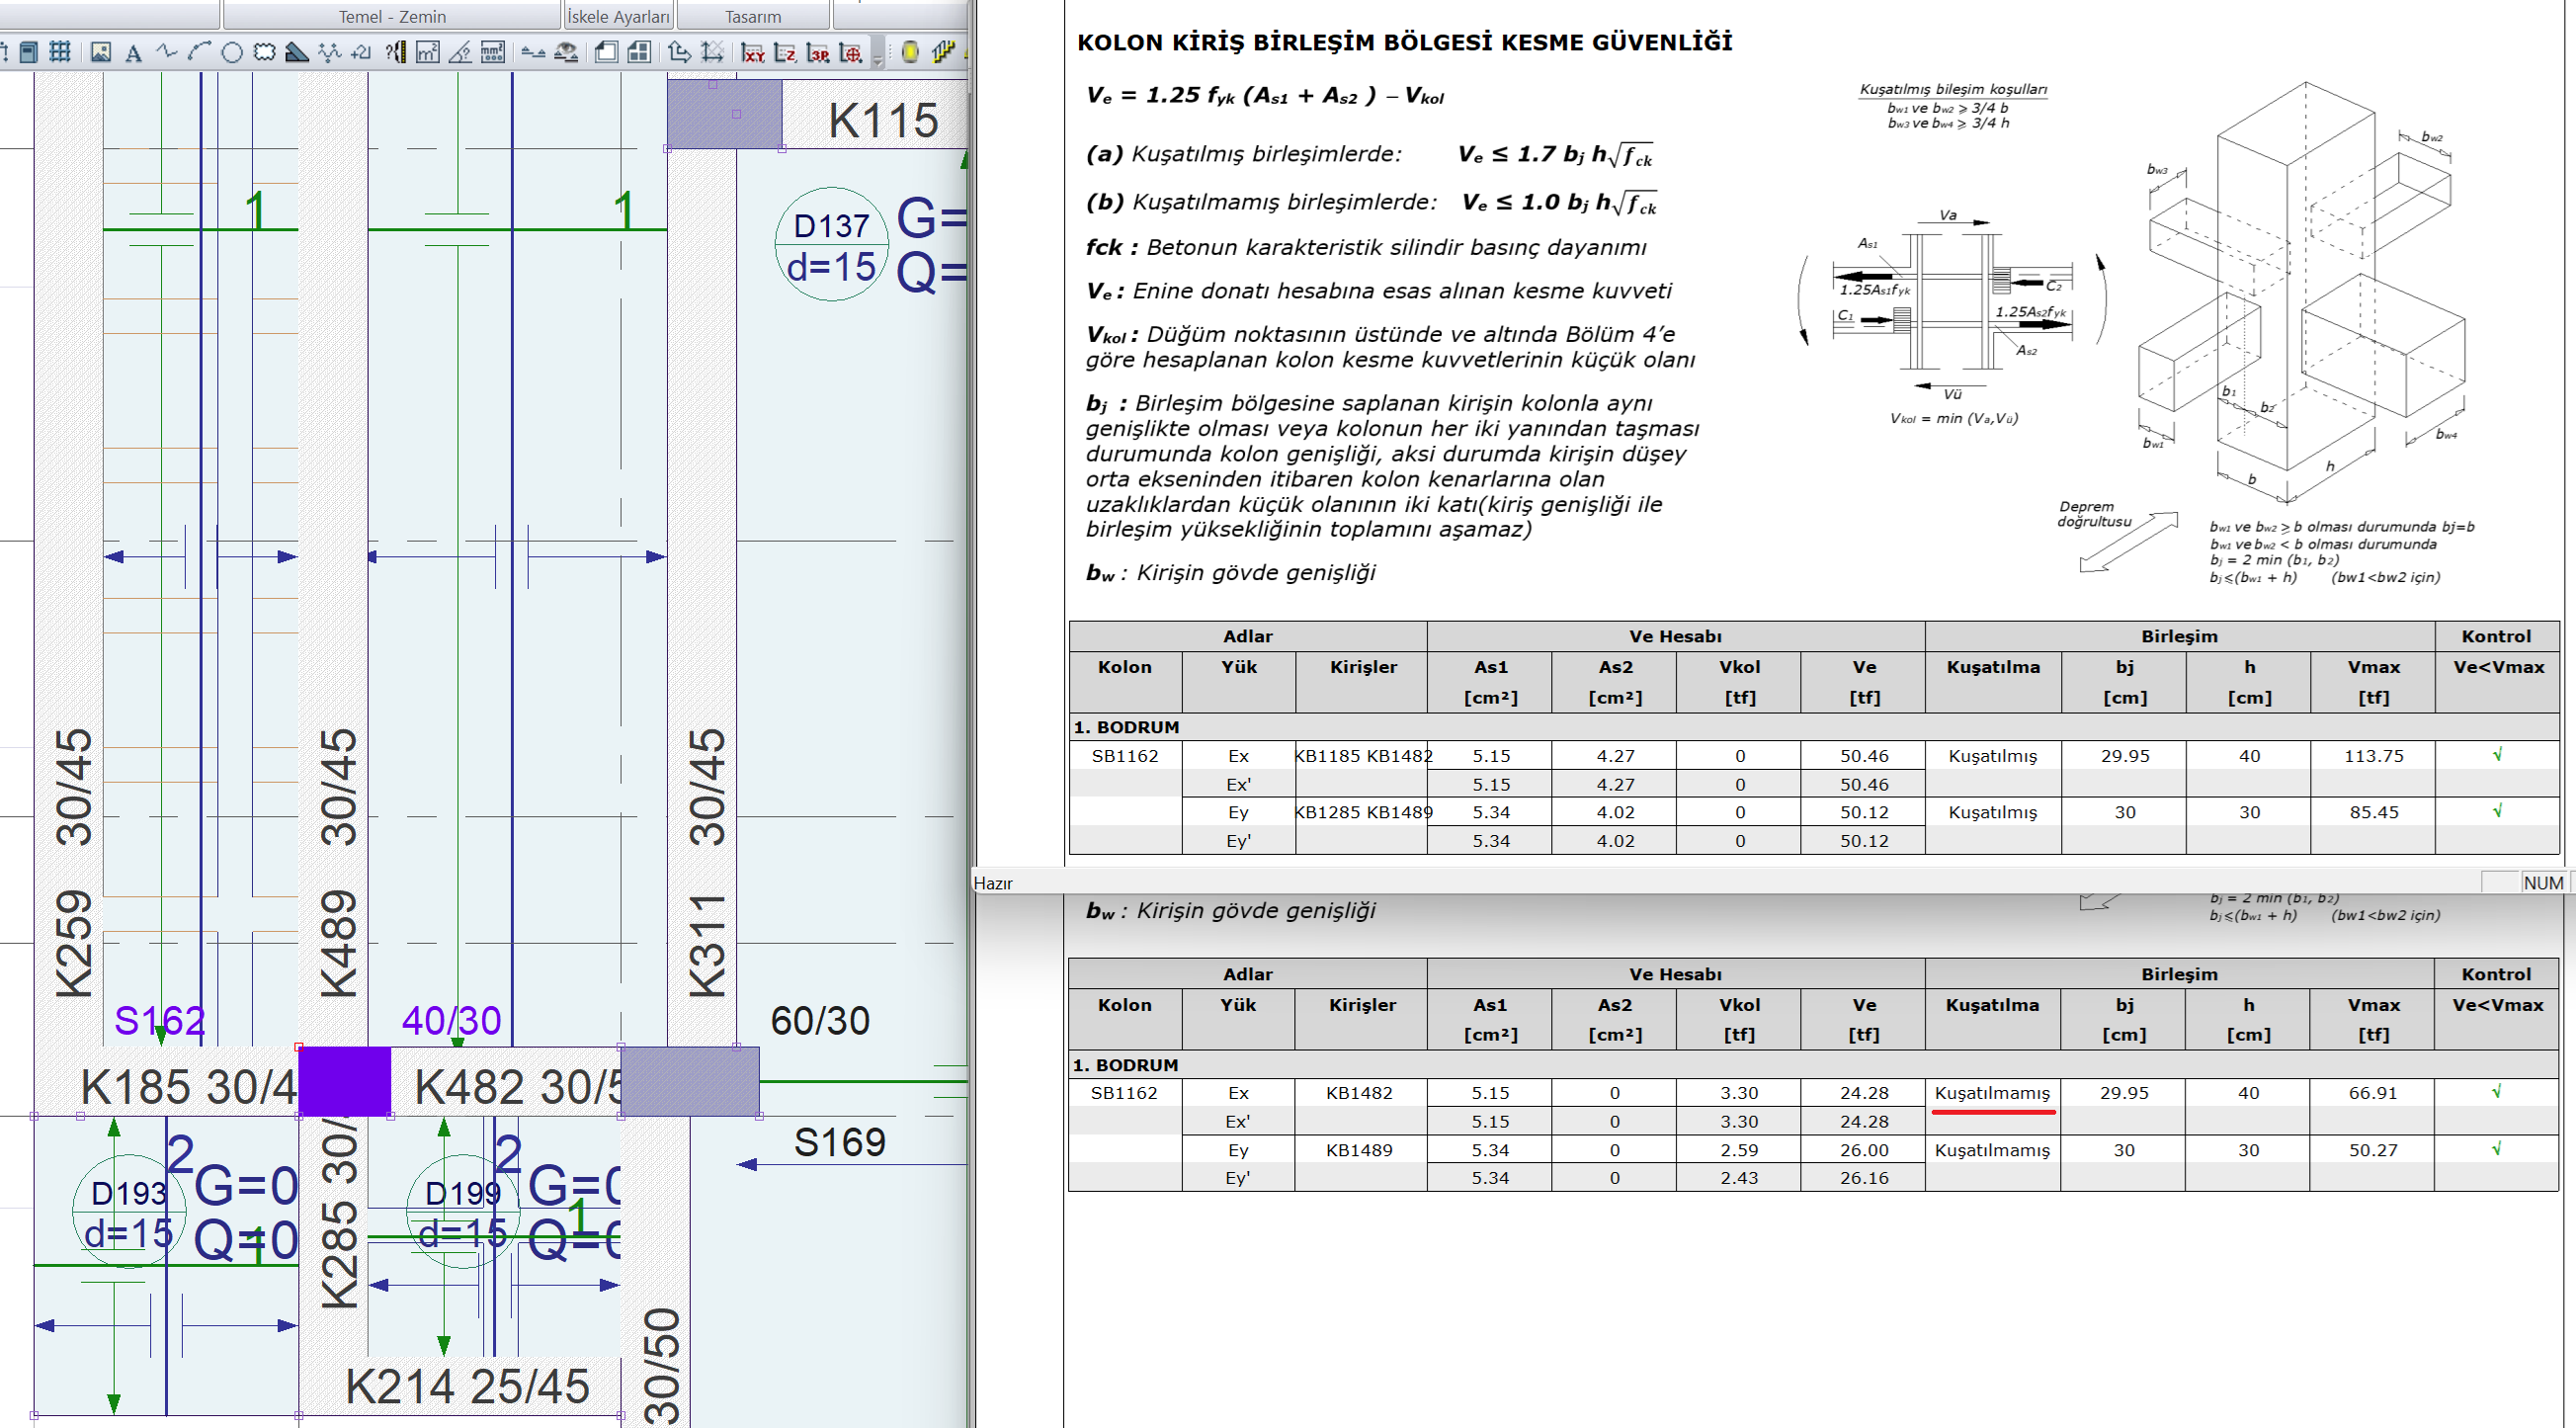
Task: Click the D137 slab label circle
Action: click(831, 244)
